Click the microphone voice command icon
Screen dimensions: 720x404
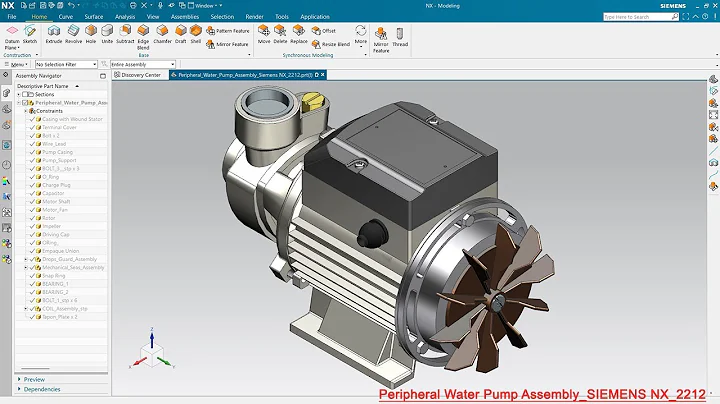click(160, 6)
